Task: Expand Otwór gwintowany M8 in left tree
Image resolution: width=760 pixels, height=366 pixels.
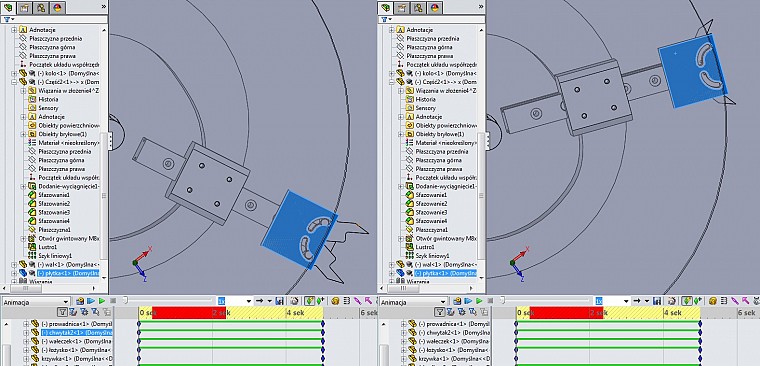Action: (24, 239)
